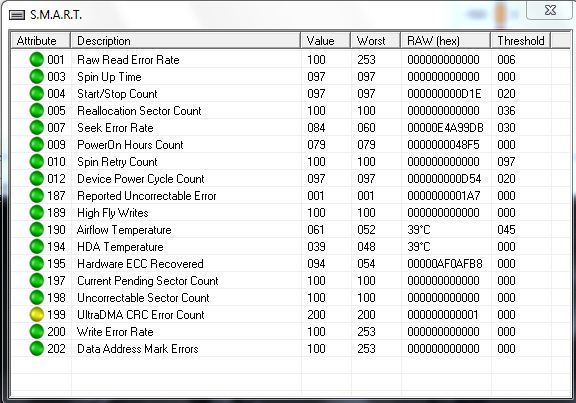Click threshold 006 in Raw Read Error row
The width and height of the screenshot is (576, 403).
(x=506, y=60)
